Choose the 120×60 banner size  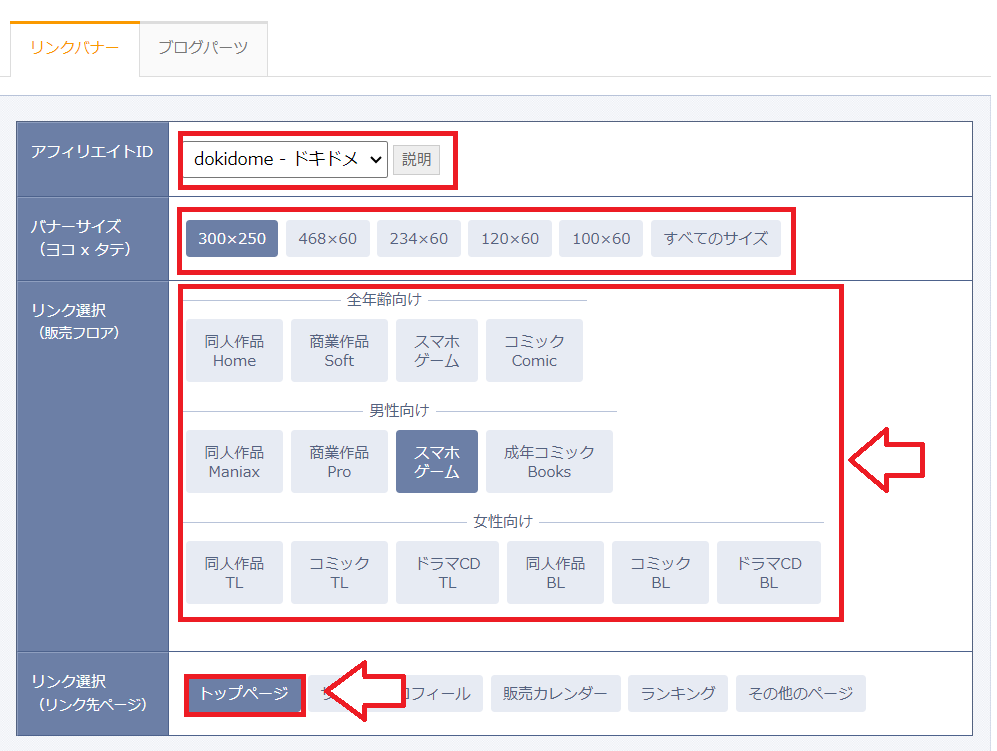click(x=510, y=238)
